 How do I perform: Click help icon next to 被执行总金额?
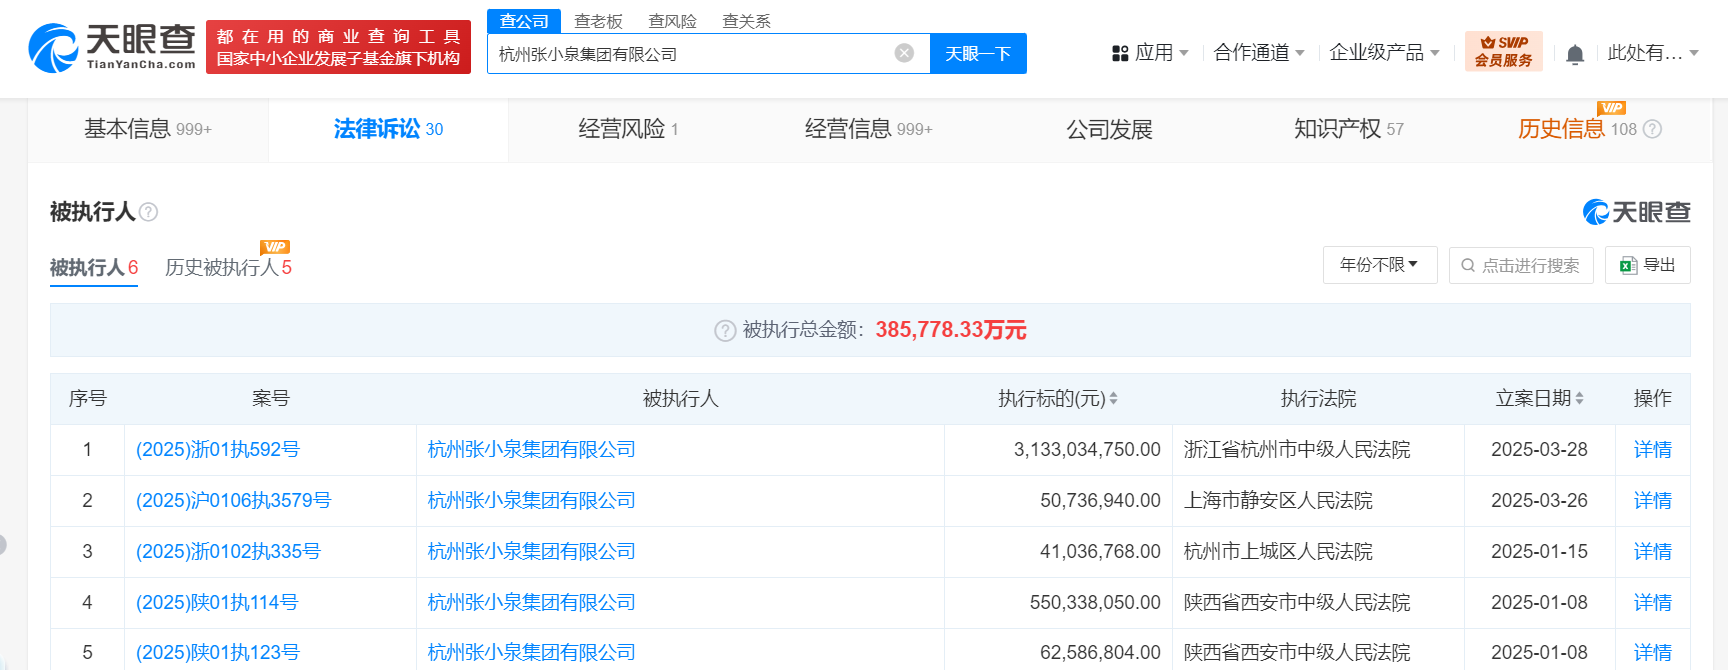tap(725, 331)
